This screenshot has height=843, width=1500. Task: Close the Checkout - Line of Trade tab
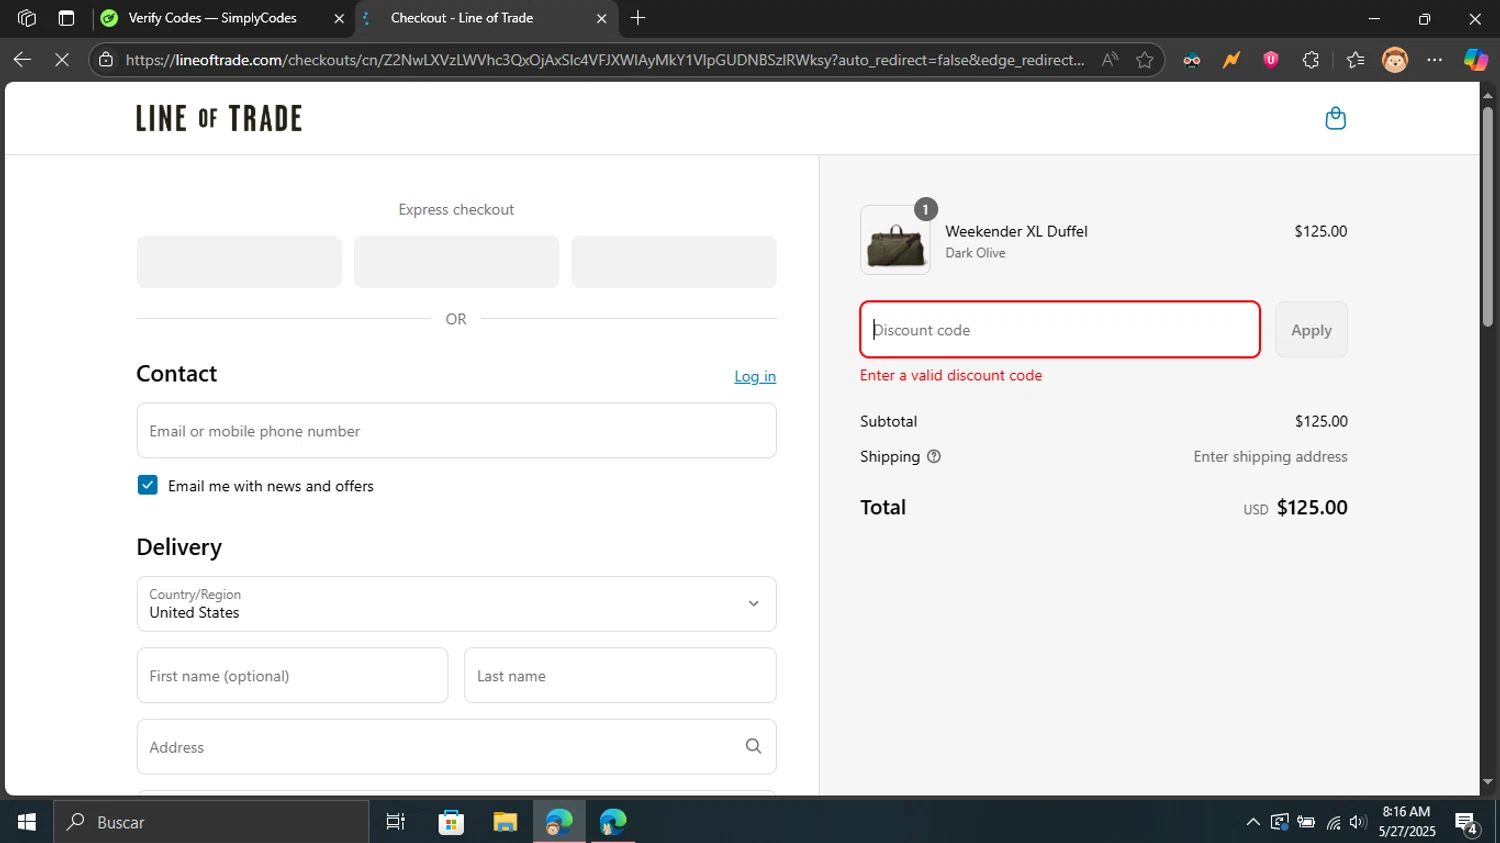coord(601,18)
